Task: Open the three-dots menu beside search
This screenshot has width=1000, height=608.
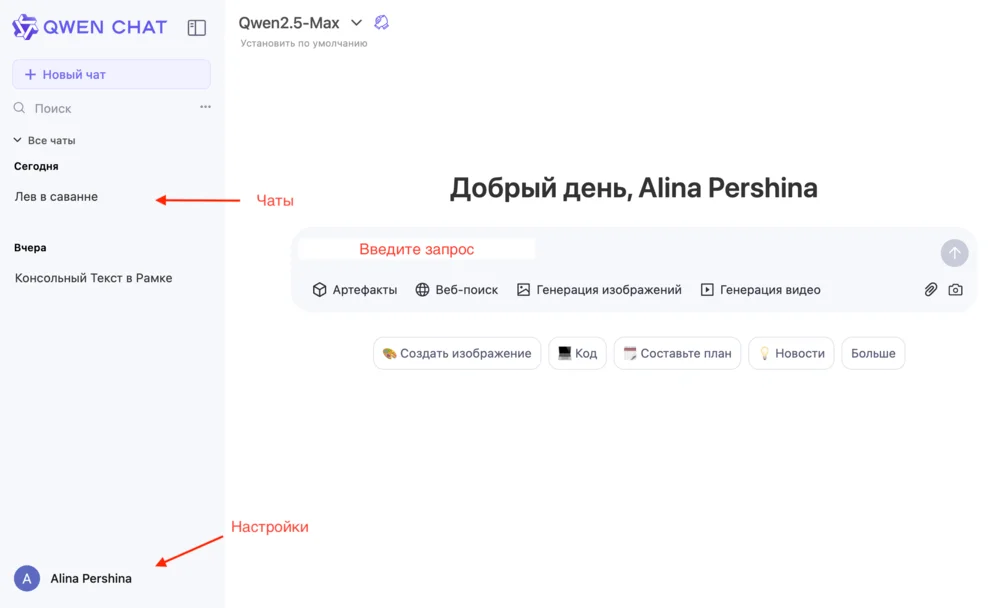Action: [205, 107]
